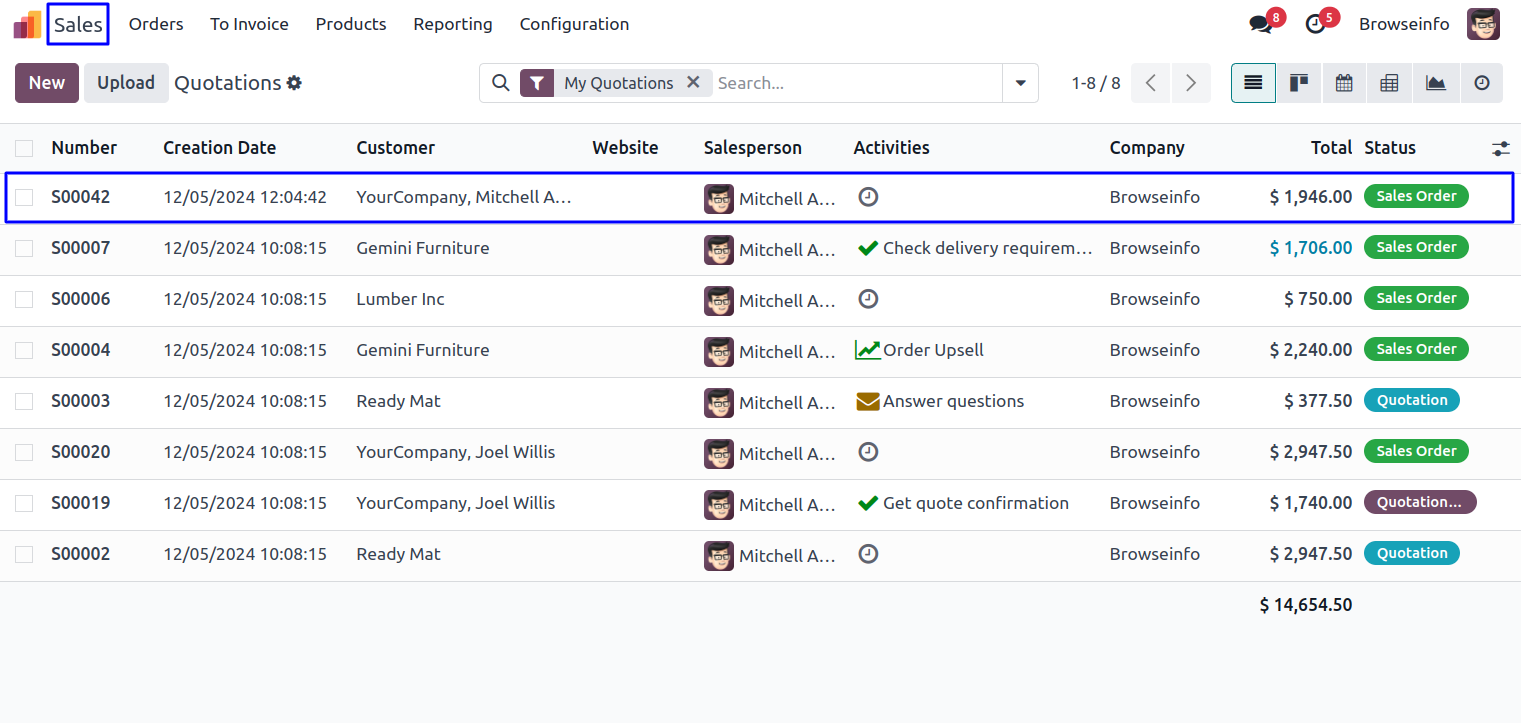The image size is (1521, 723).
Task: Tick the checkbox for order S00042
Action: (24, 197)
